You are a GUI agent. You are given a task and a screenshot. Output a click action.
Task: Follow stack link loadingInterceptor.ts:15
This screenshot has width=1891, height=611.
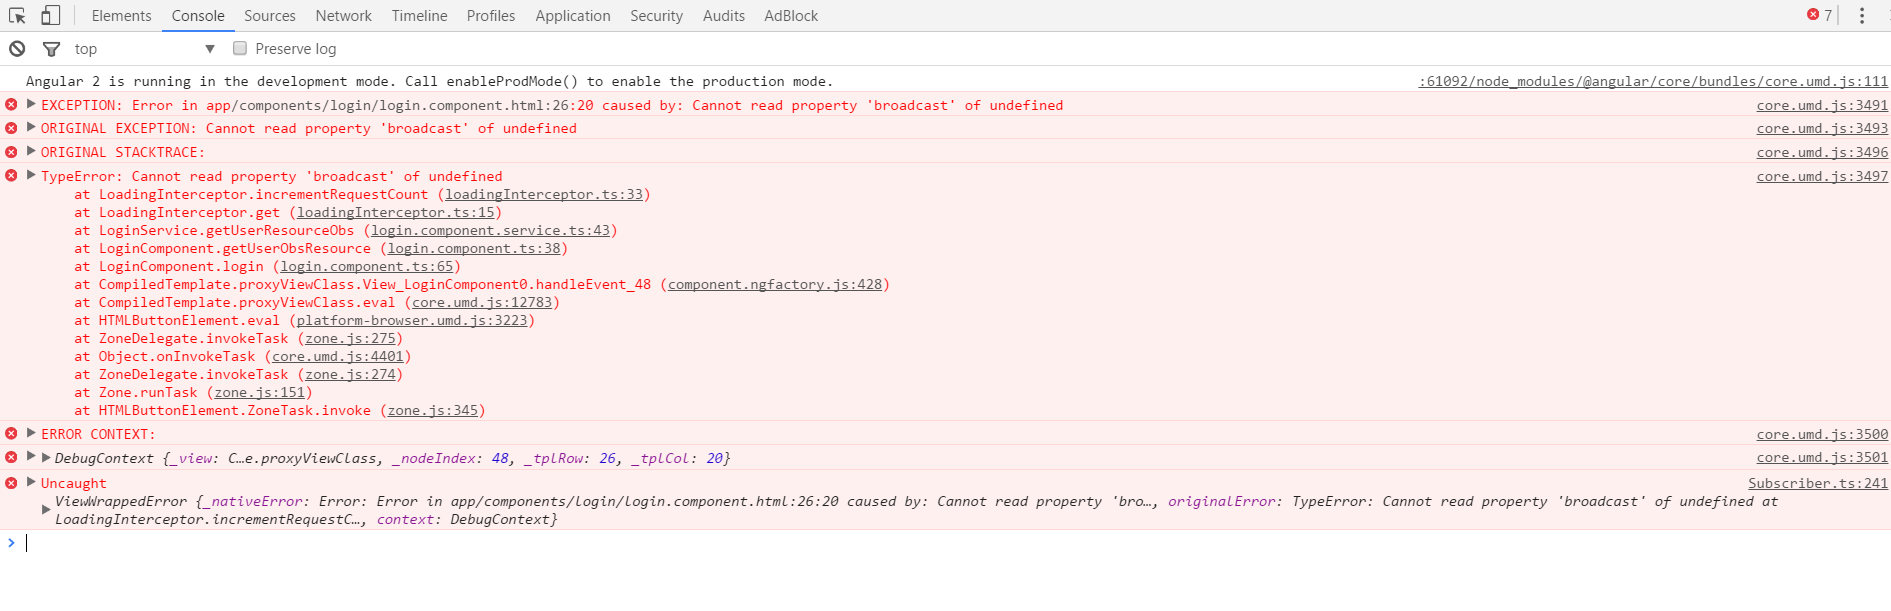click(395, 212)
